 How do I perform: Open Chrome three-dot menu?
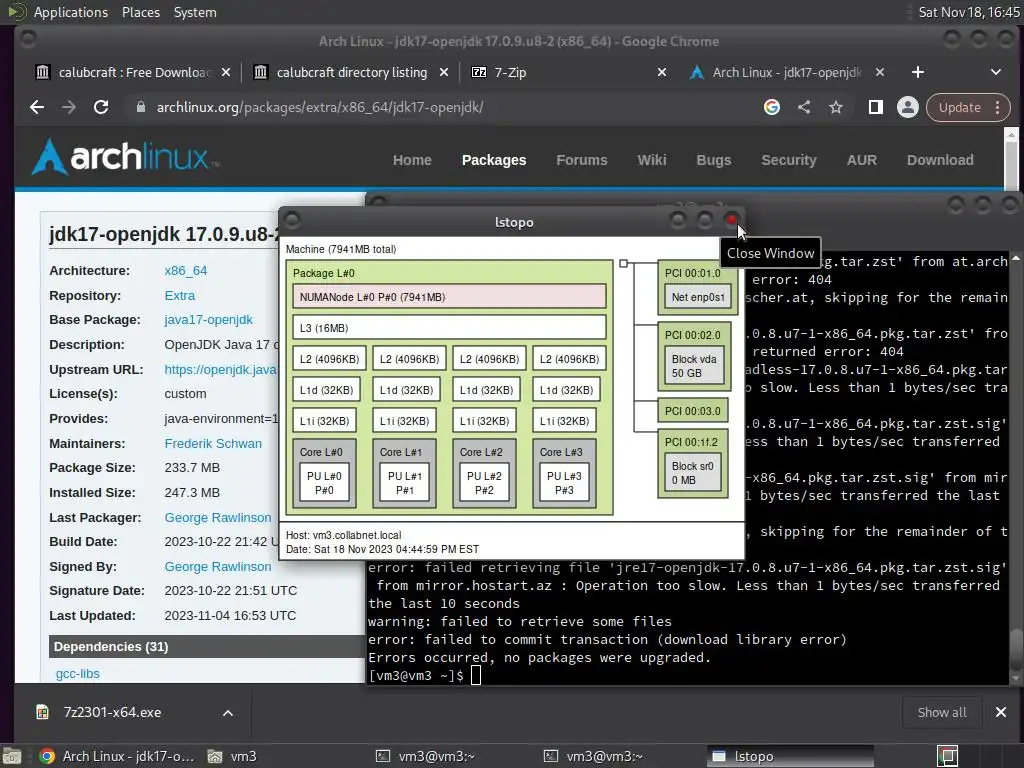[x=998, y=107]
